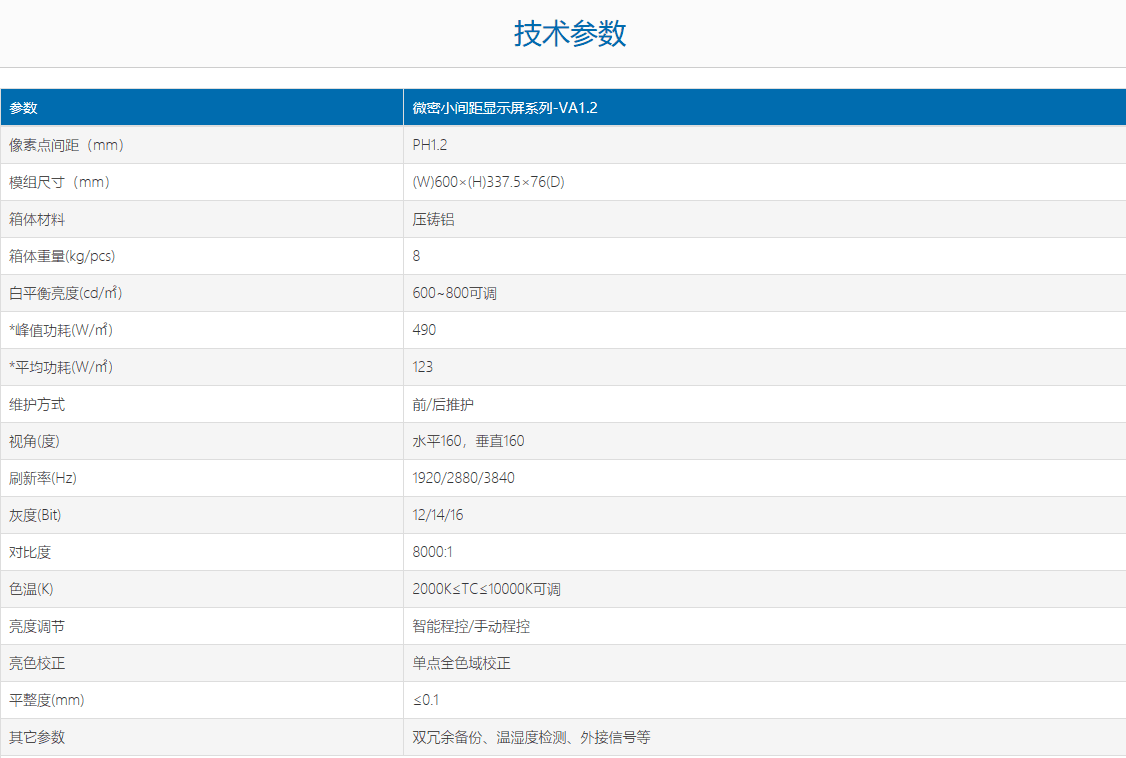The height and width of the screenshot is (758, 1126).
Task: Select the *峰值功耗(W/㎡) row label
Action: [x=62, y=330]
